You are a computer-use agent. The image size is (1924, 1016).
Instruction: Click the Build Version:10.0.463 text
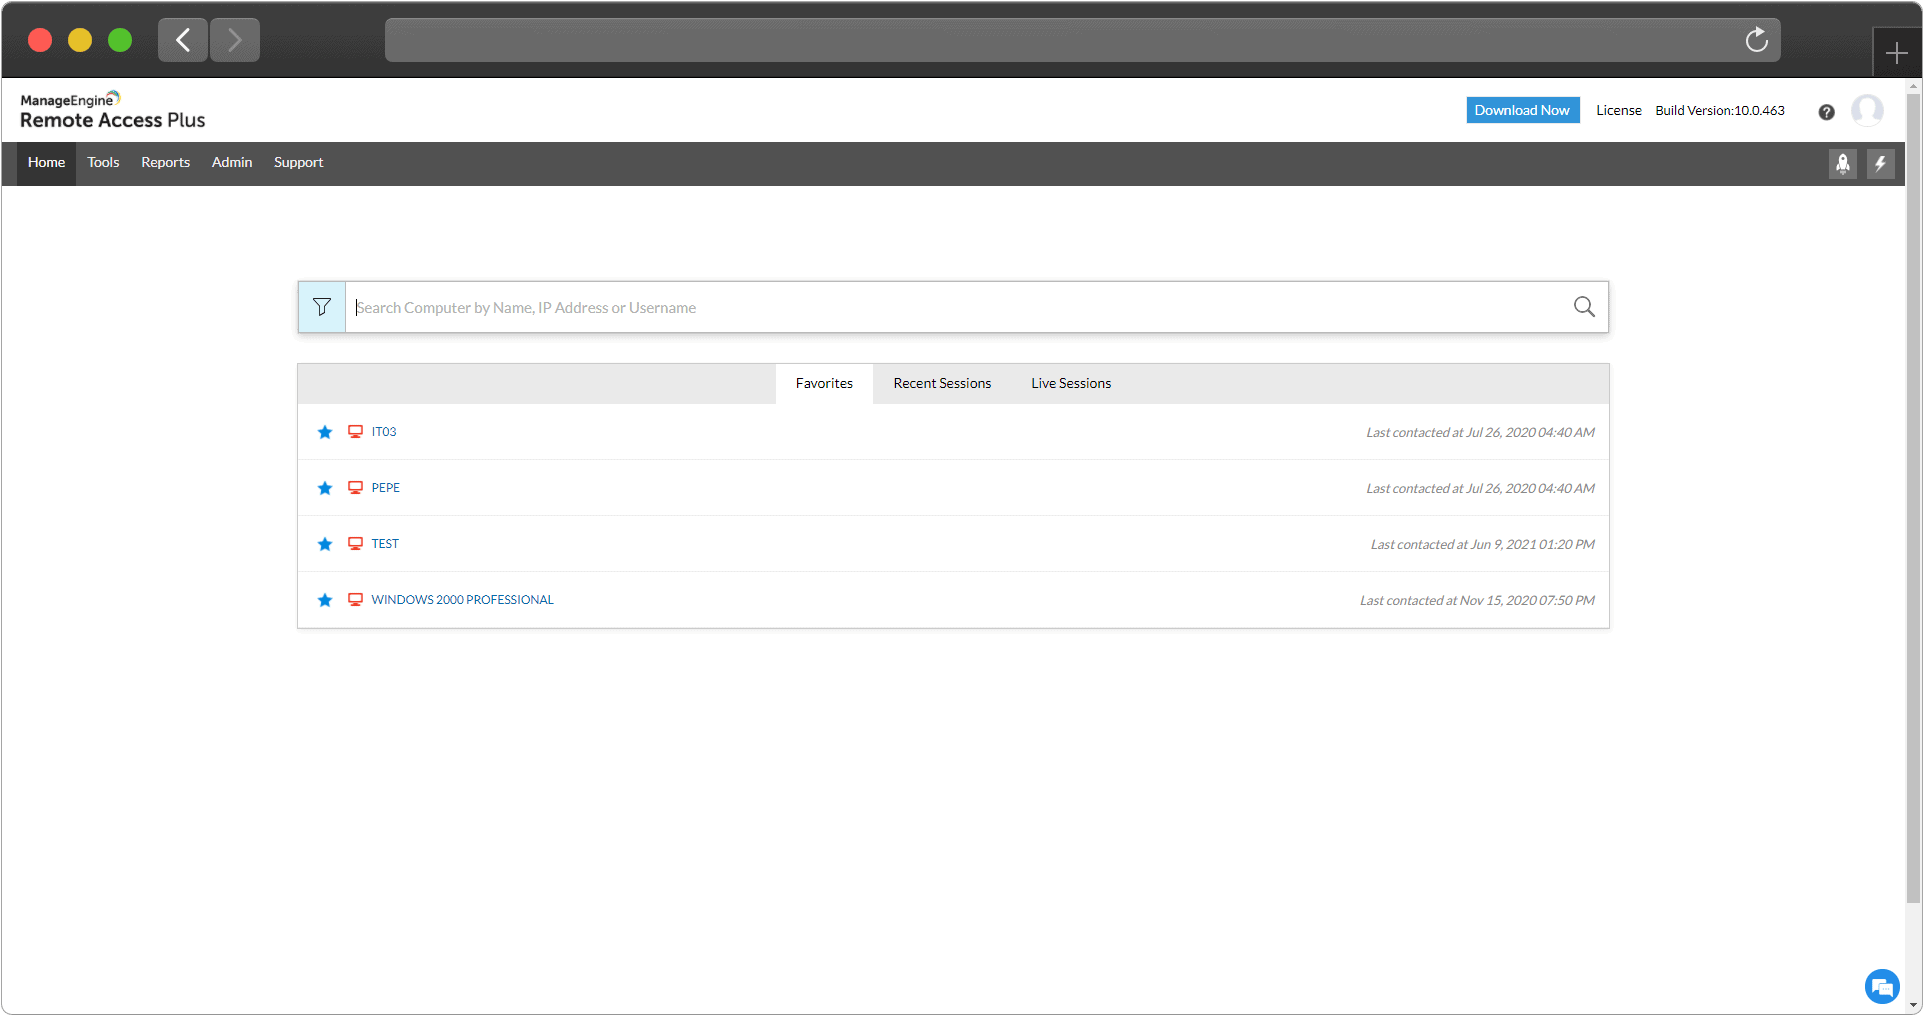point(1720,111)
